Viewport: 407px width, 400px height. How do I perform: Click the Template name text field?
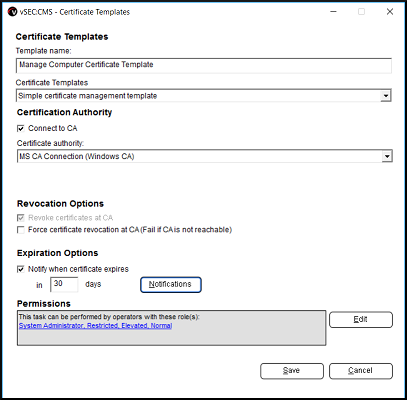[204, 65]
